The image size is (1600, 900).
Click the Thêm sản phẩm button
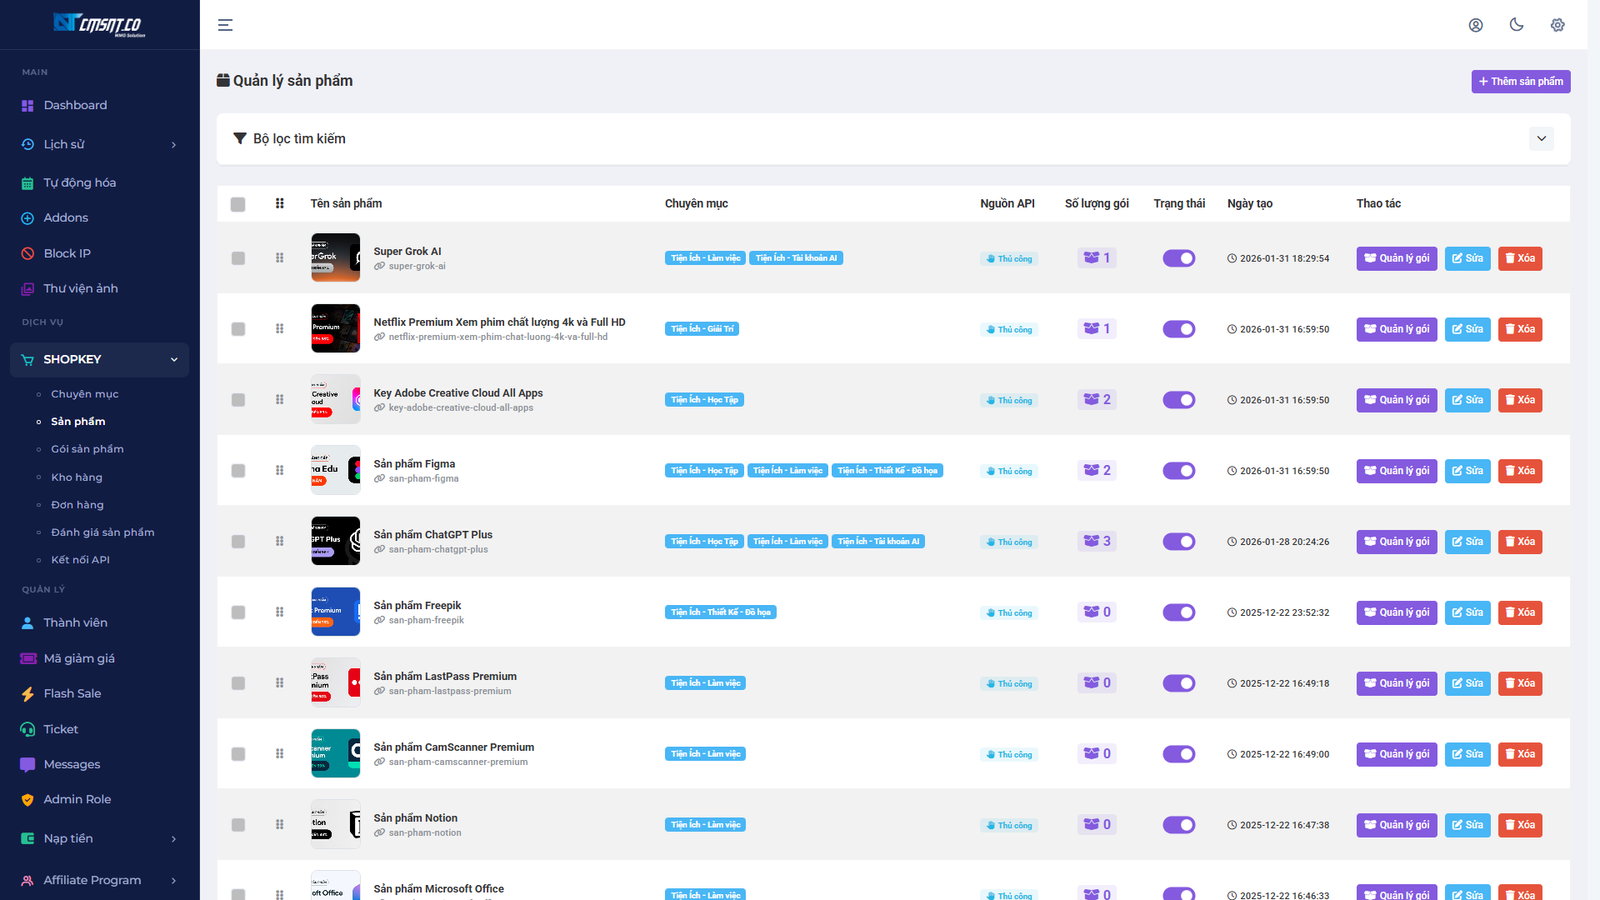1520,81
